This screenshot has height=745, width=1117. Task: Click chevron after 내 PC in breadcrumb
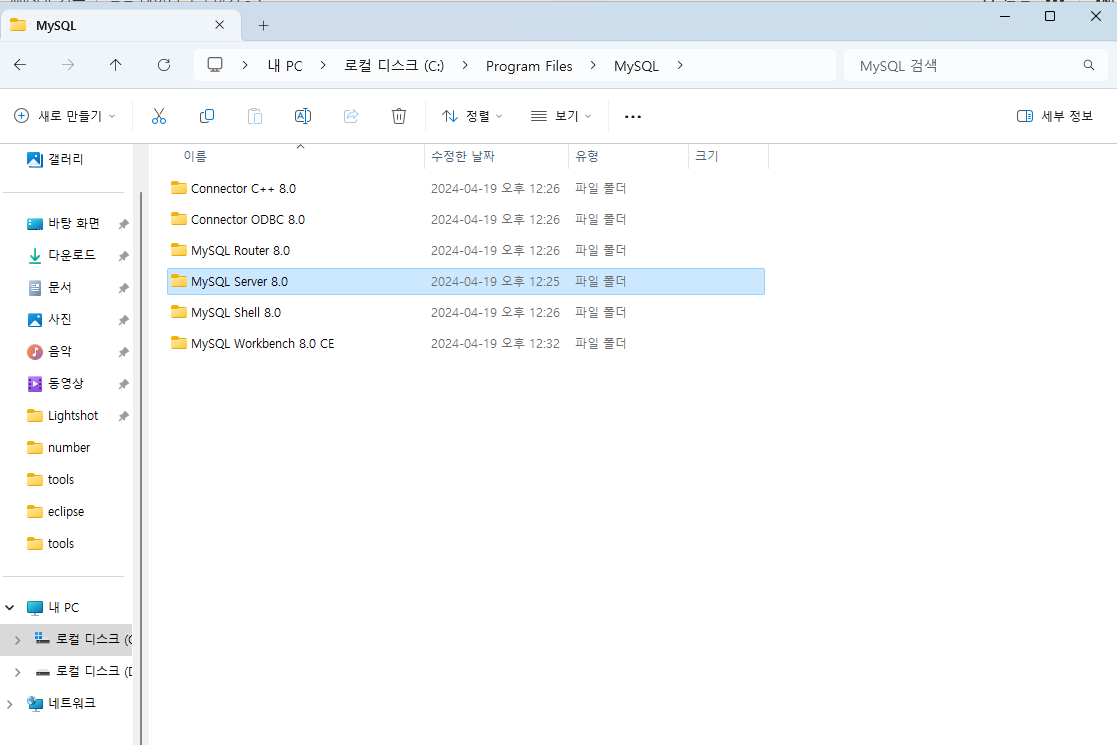(x=323, y=66)
